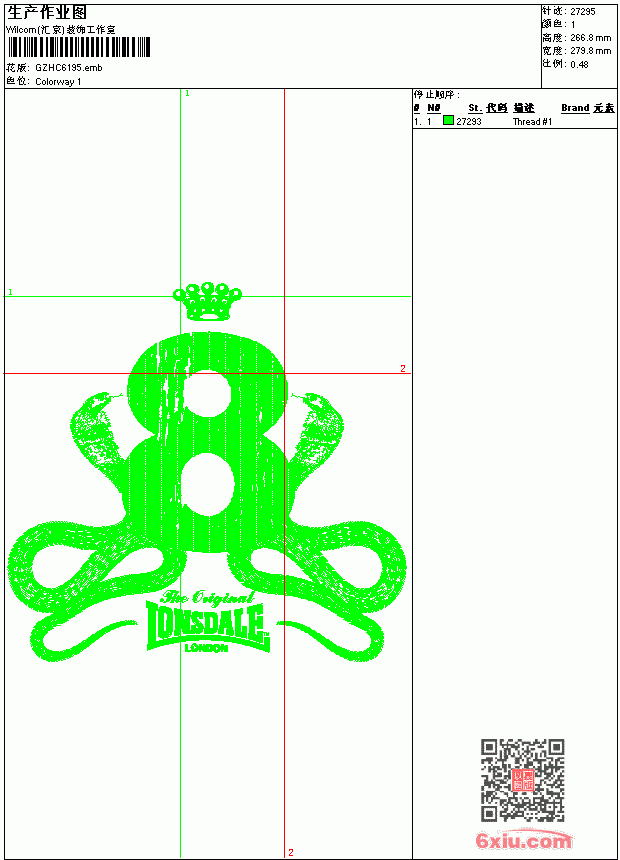Click the QR code image

[x=523, y=780]
